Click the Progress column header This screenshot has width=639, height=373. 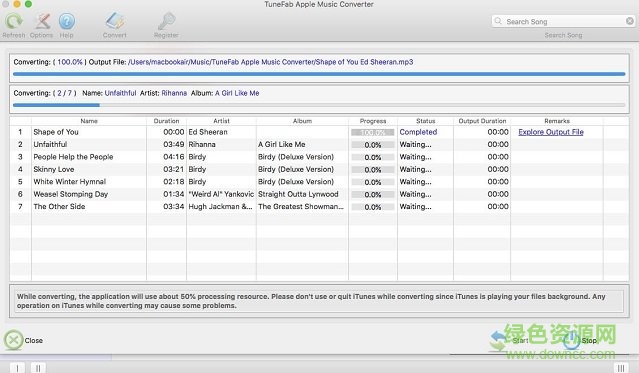click(373, 121)
